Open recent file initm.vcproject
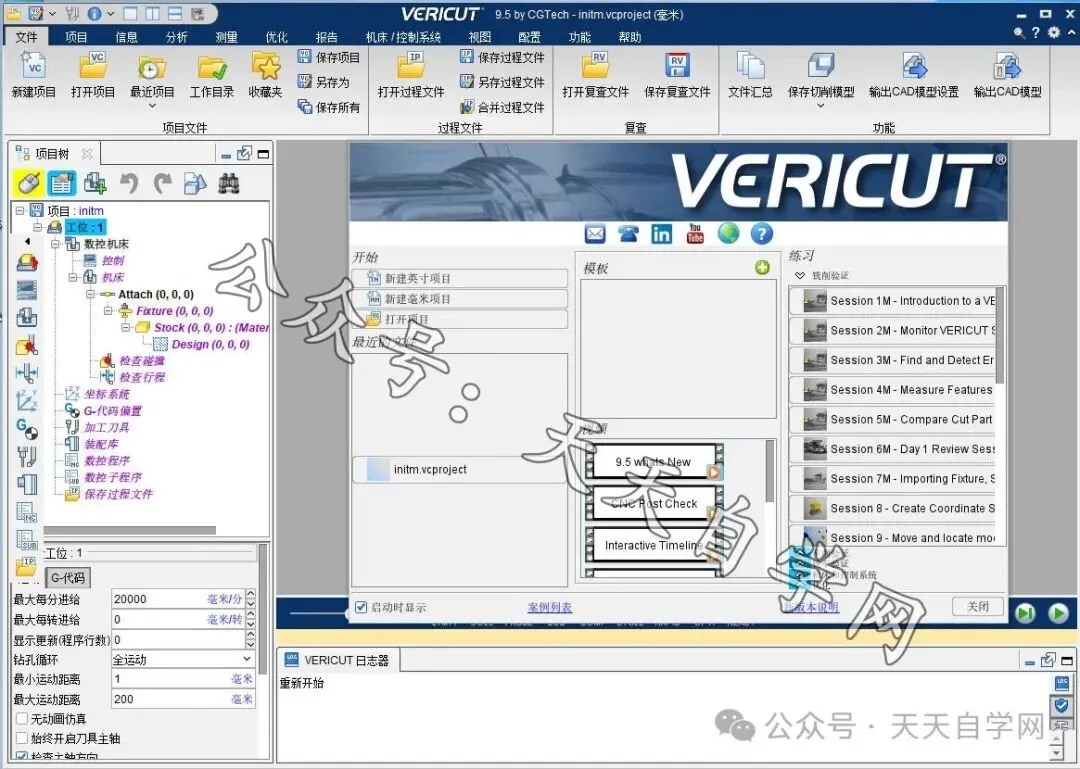 tap(460, 469)
